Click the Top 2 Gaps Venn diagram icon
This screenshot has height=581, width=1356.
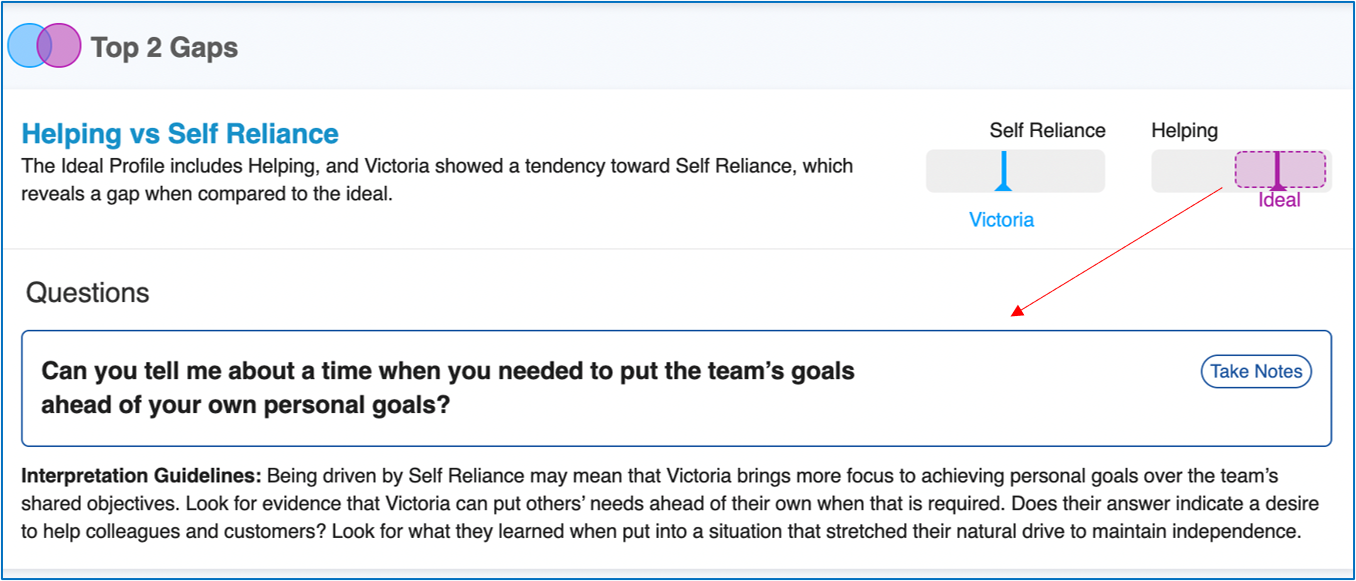click(x=44, y=46)
